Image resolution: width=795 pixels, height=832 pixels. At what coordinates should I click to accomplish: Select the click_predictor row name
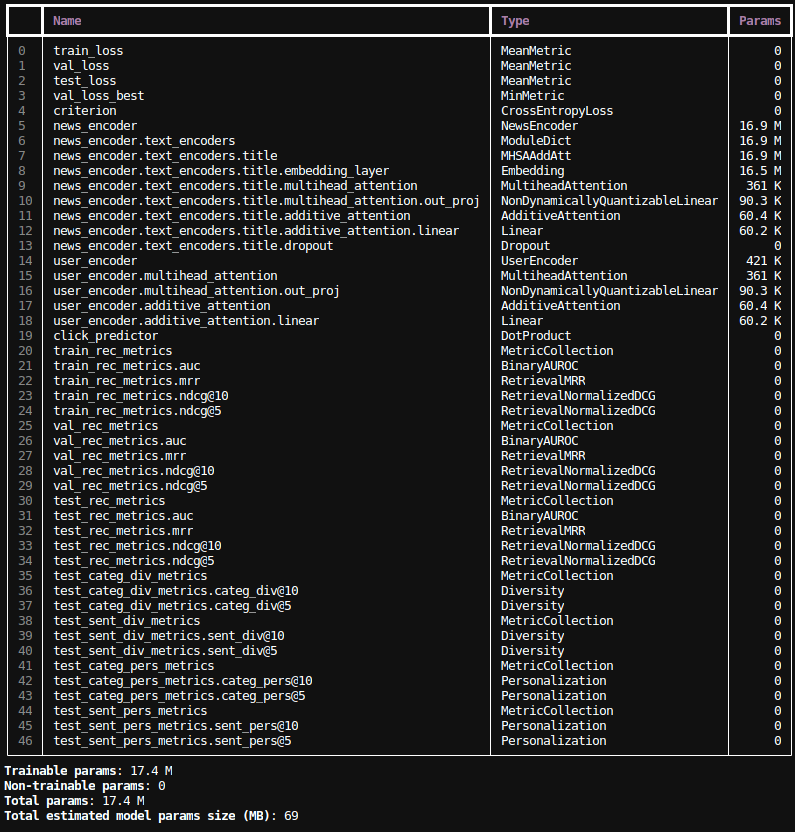[x=105, y=336]
